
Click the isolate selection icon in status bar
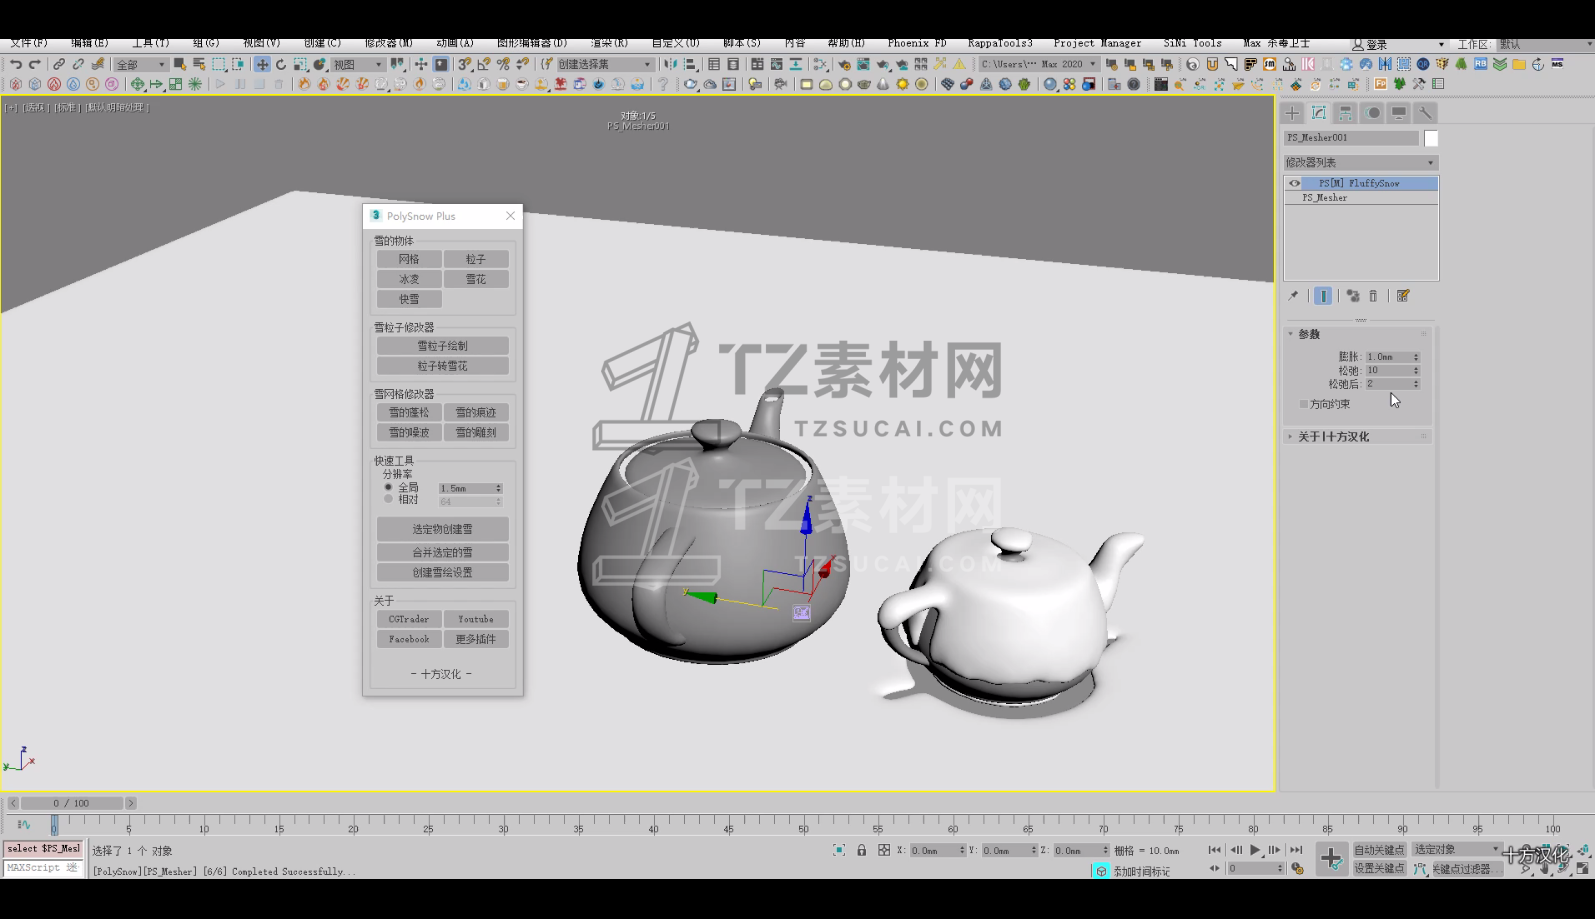pyautogui.click(x=839, y=850)
